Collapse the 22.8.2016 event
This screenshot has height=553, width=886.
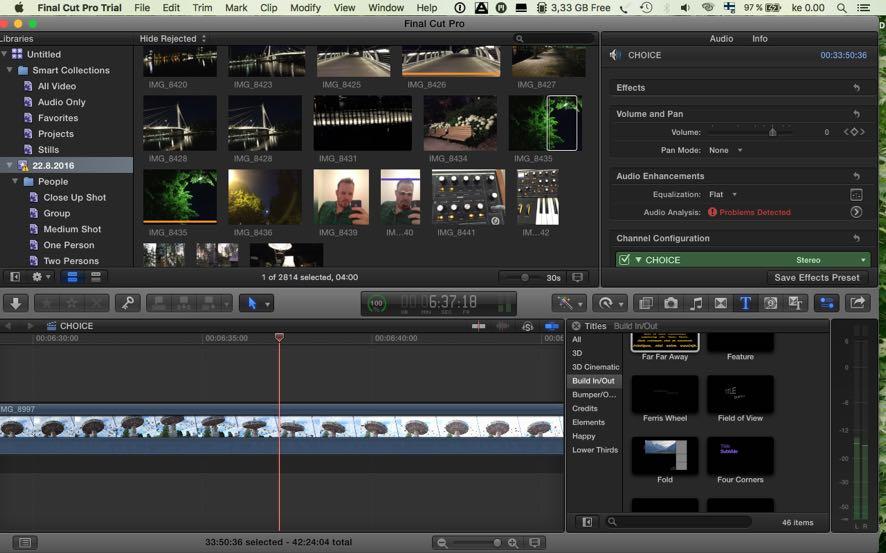pos(10,166)
